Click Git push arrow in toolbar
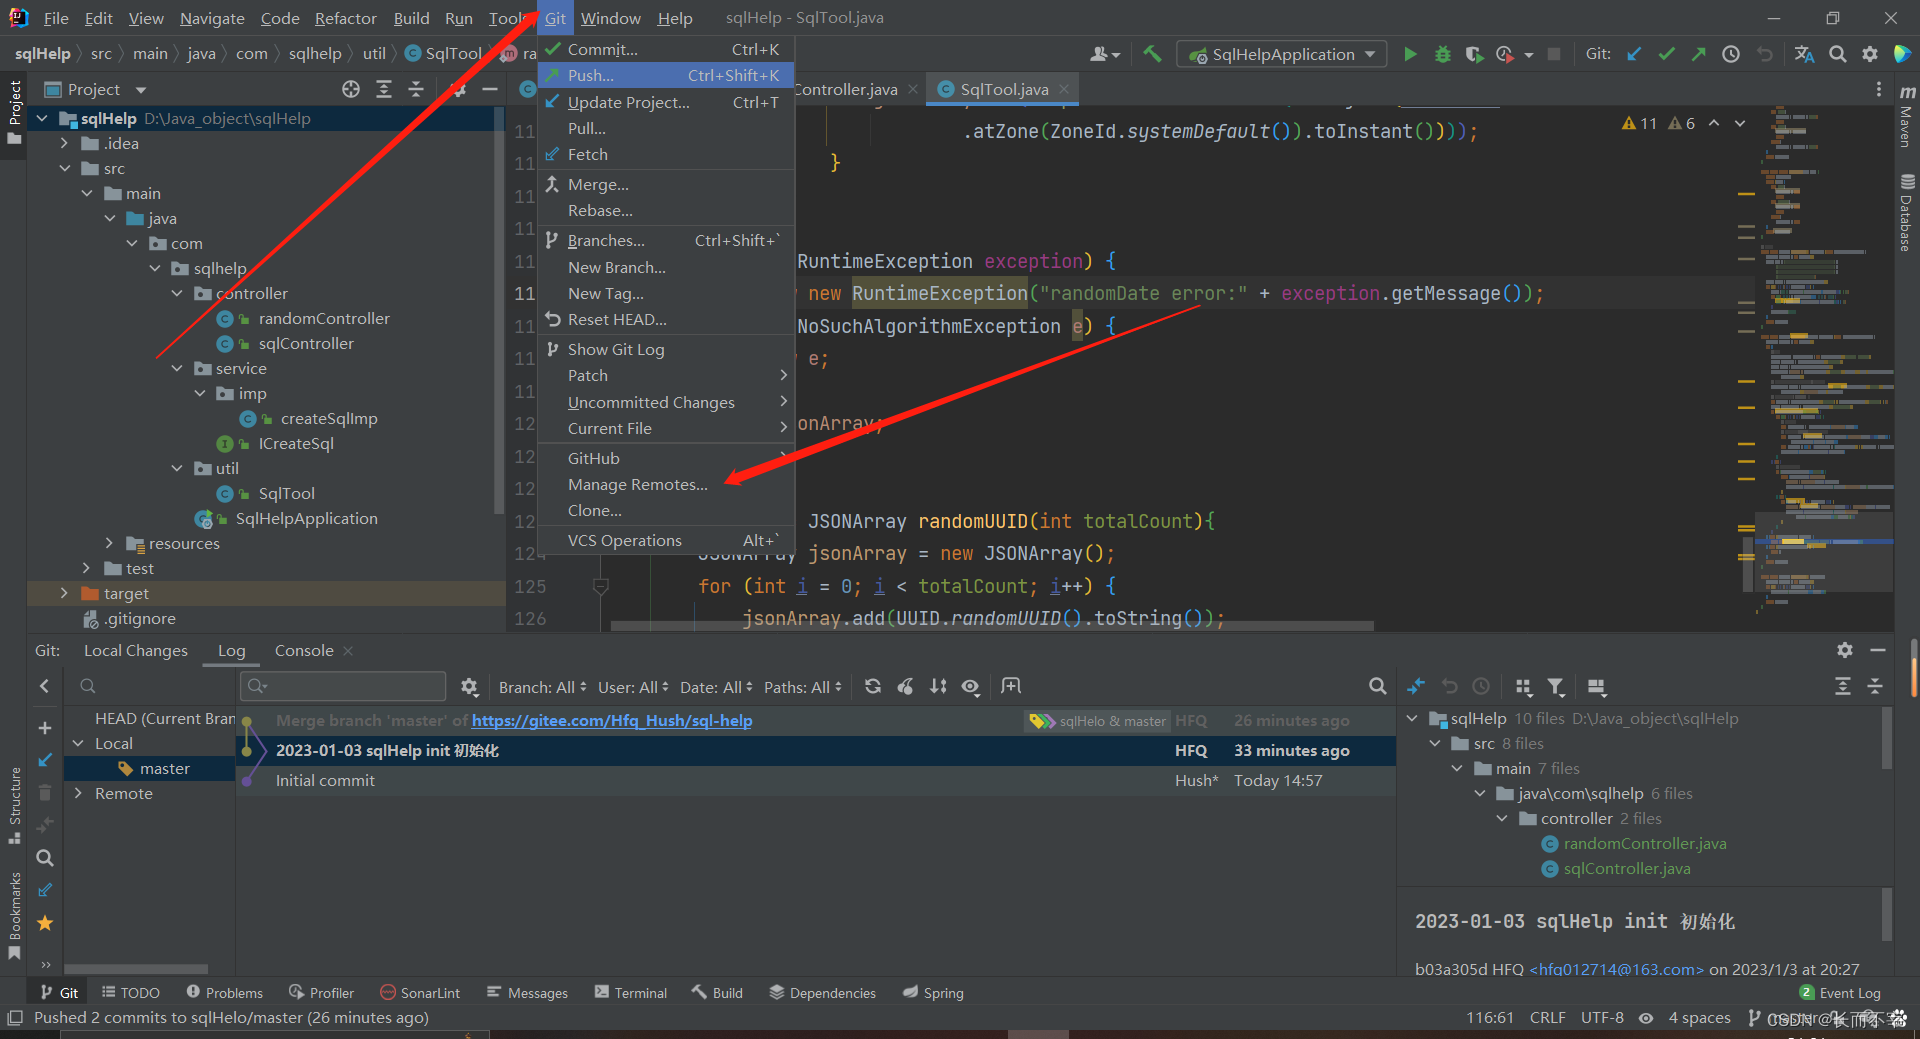 click(x=1698, y=54)
